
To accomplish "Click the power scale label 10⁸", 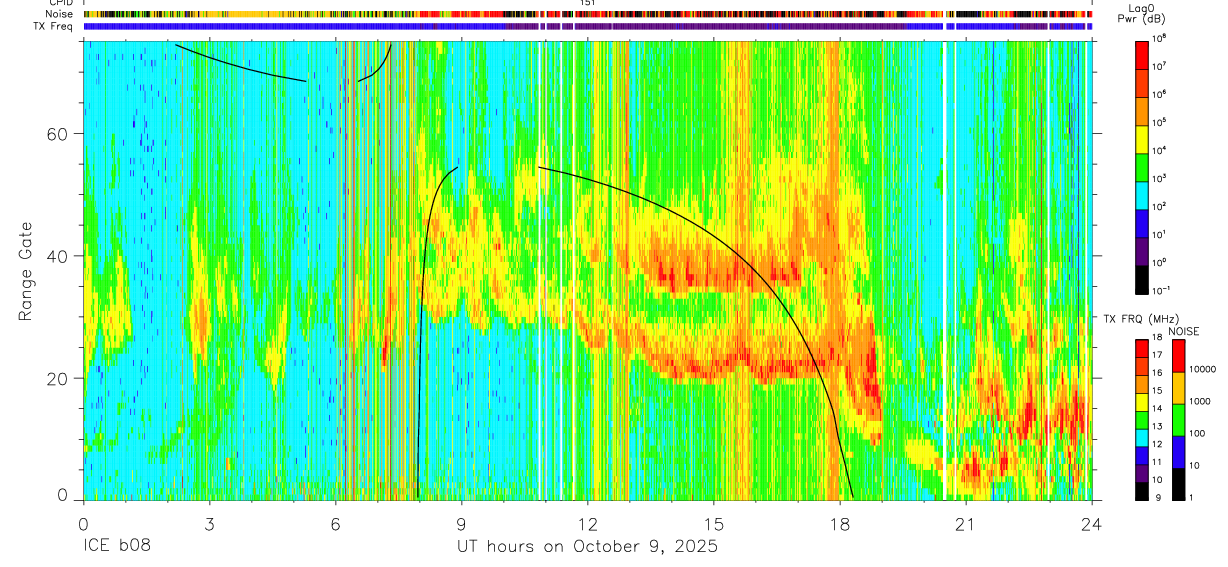I will (1159, 38).
